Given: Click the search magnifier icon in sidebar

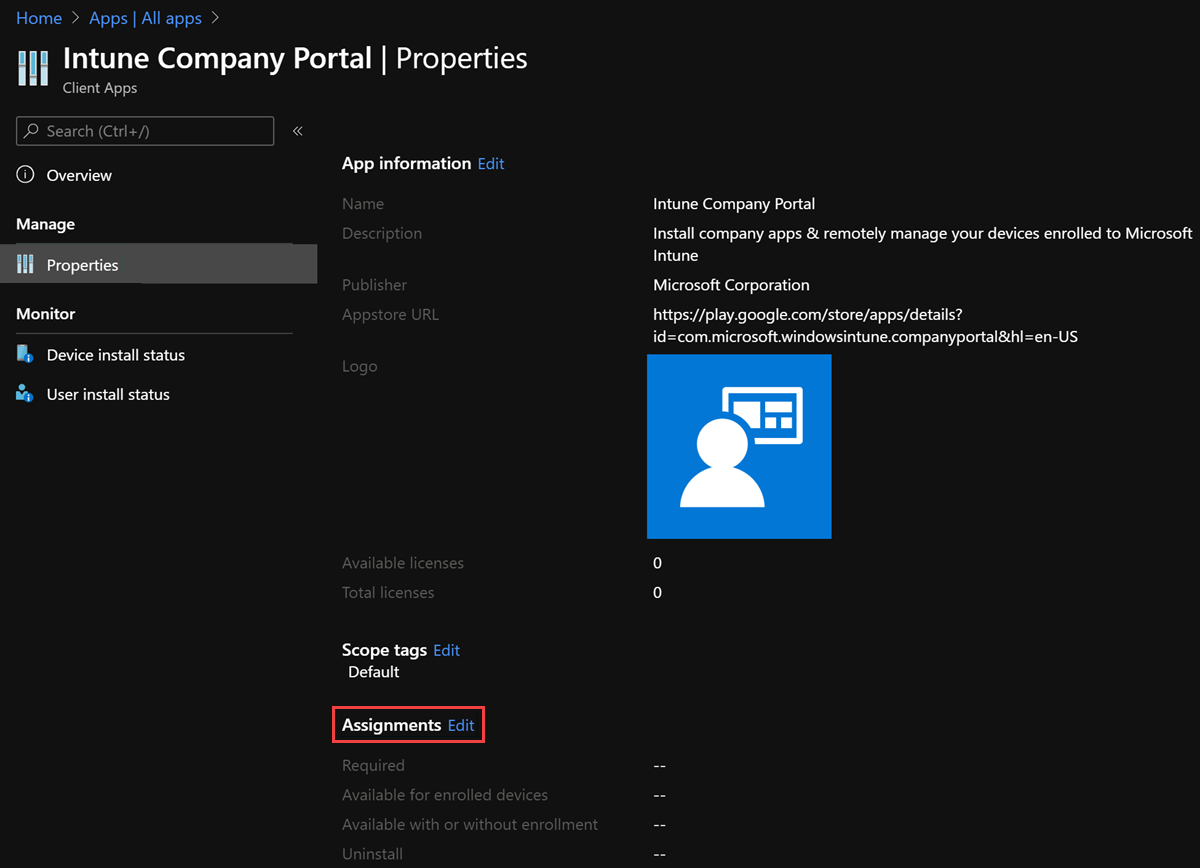Looking at the screenshot, I should pyautogui.click(x=32, y=131).
